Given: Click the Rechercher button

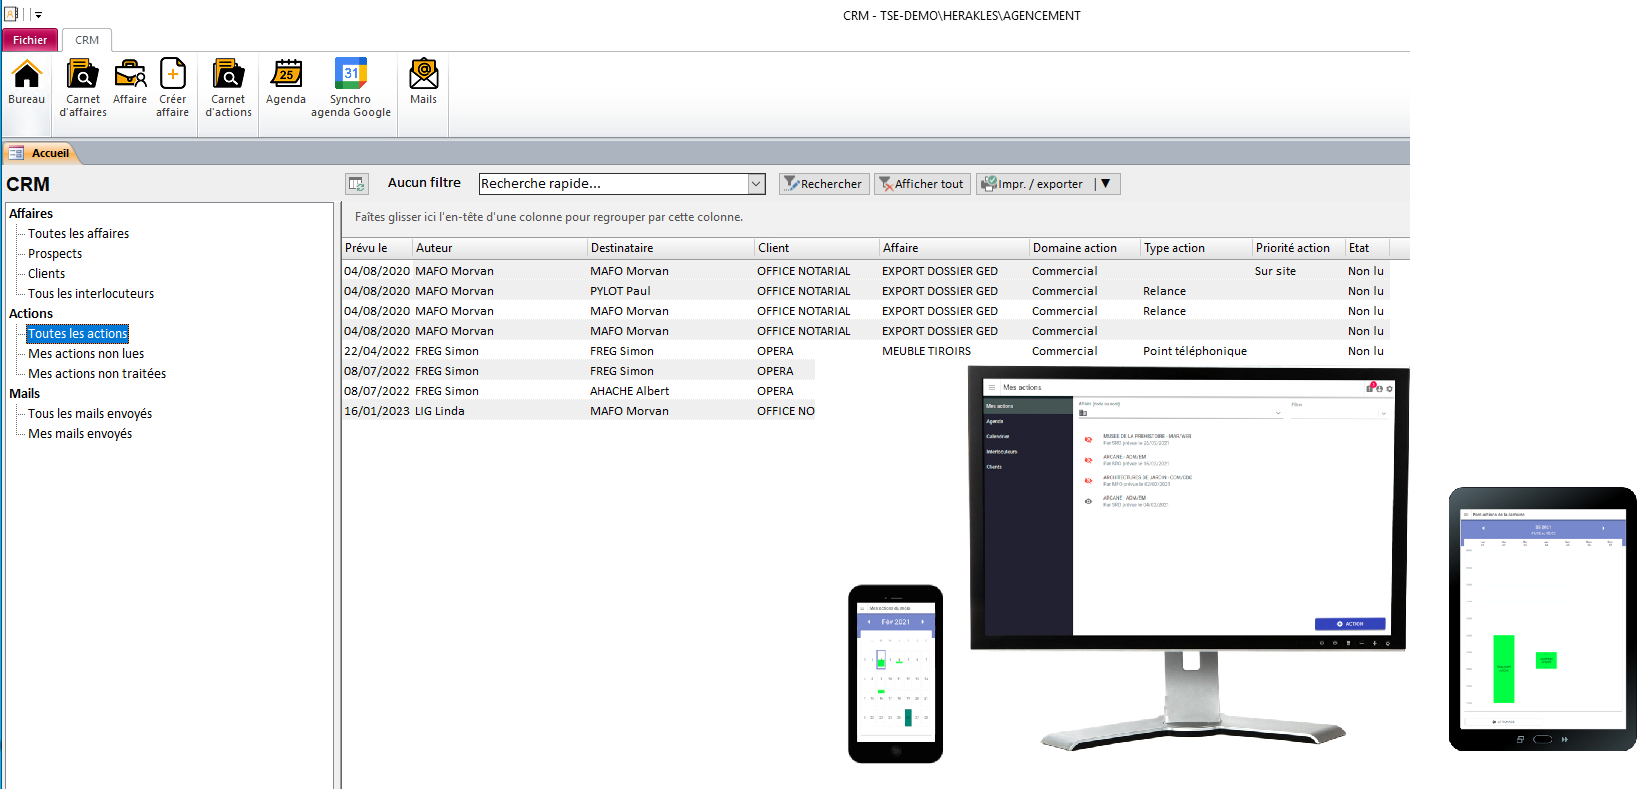Looking at the screenshot, I should (824, 184).
